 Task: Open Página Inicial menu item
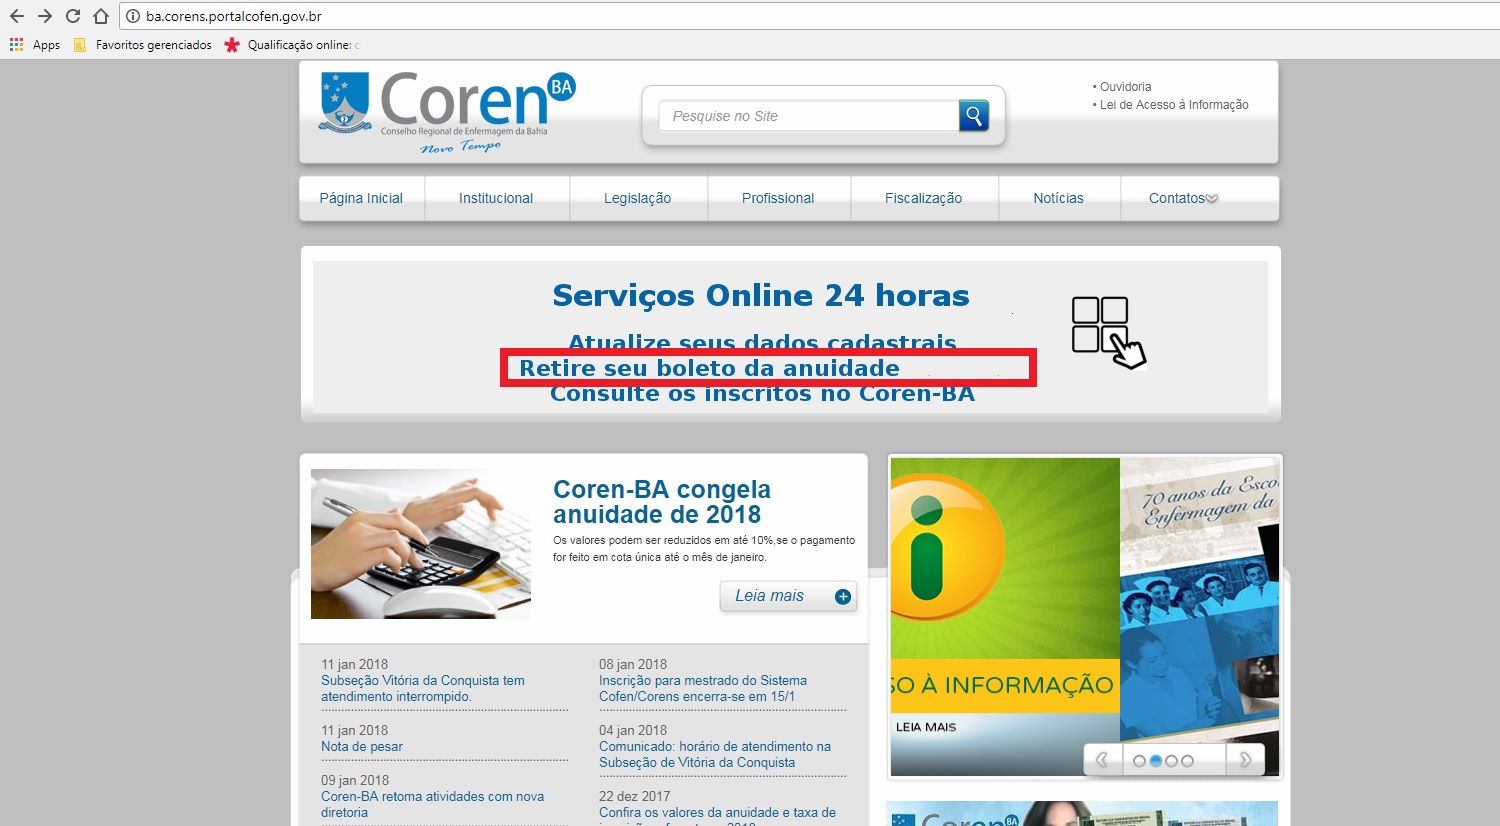[361, 198]
